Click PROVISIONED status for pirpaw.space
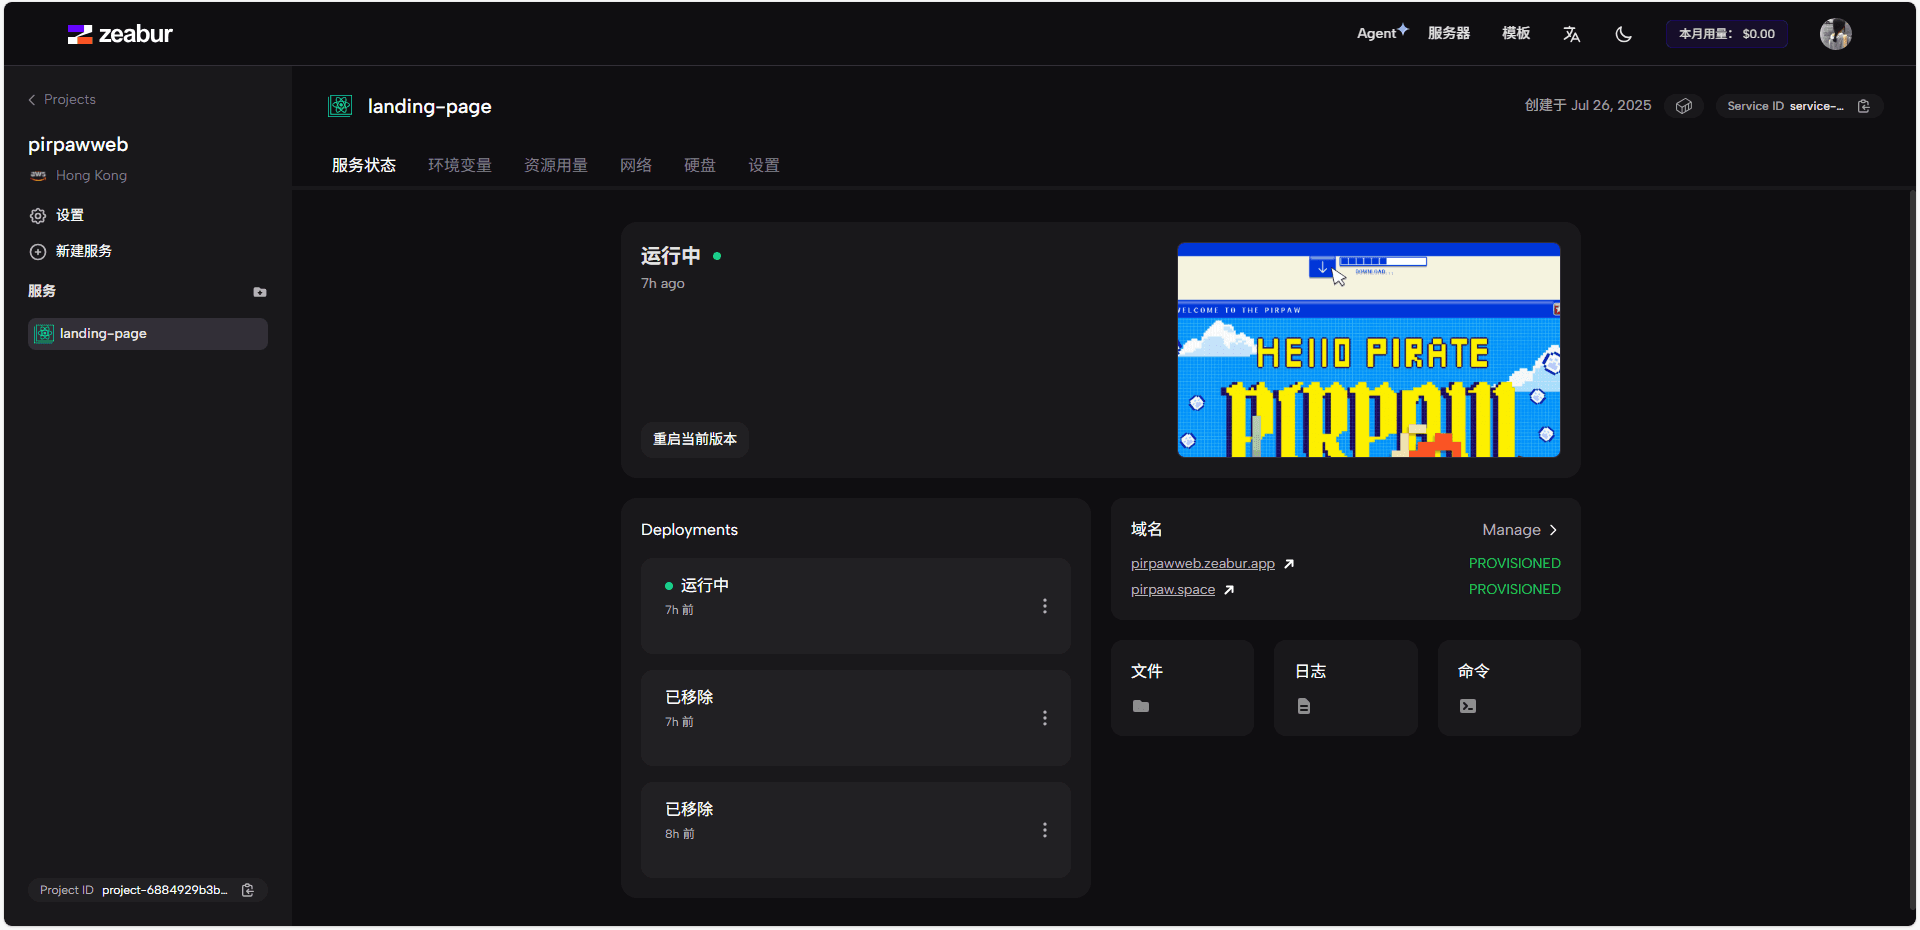Viewport: 1920px width, 930px height. pos(1515,590)
